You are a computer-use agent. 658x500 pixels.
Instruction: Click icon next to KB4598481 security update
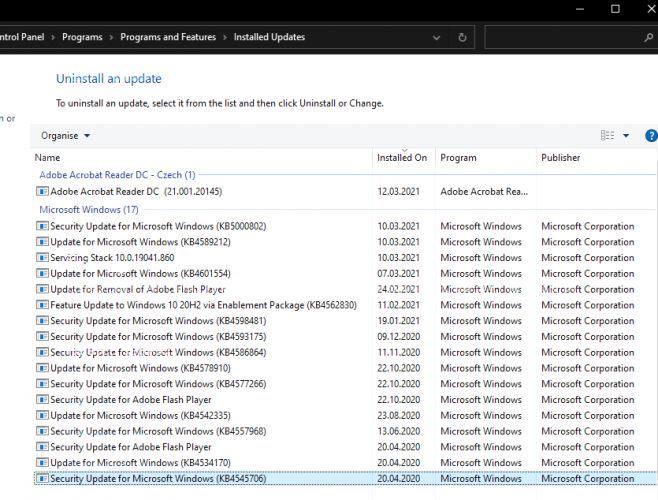[x=42, y=321]
